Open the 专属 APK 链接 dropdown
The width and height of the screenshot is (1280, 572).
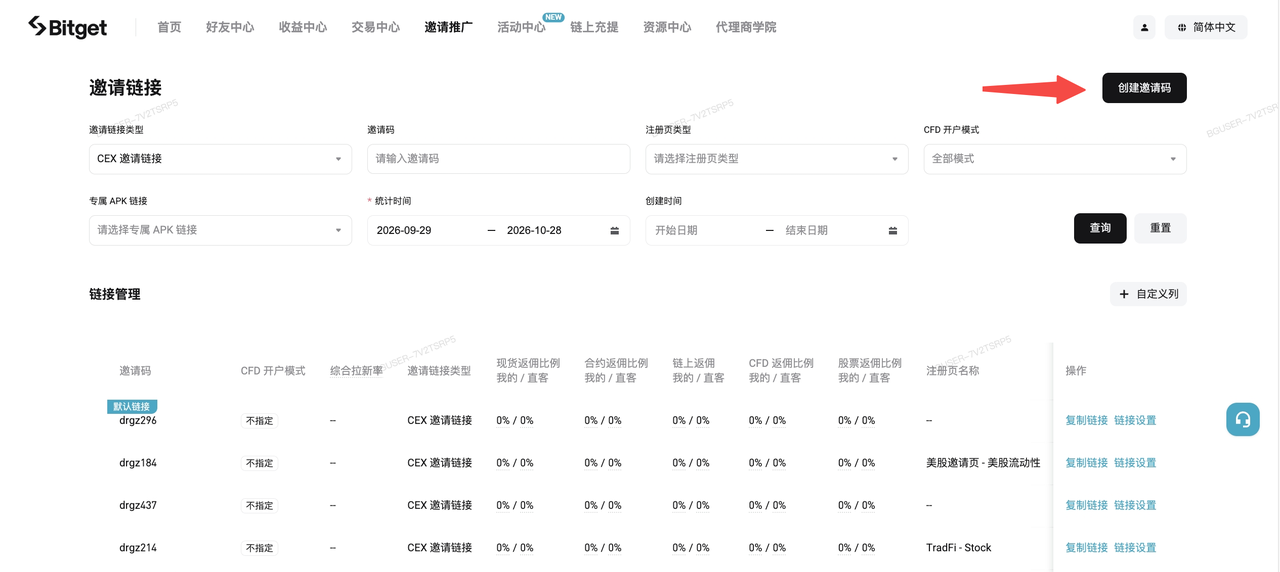[x=220, y=230]
